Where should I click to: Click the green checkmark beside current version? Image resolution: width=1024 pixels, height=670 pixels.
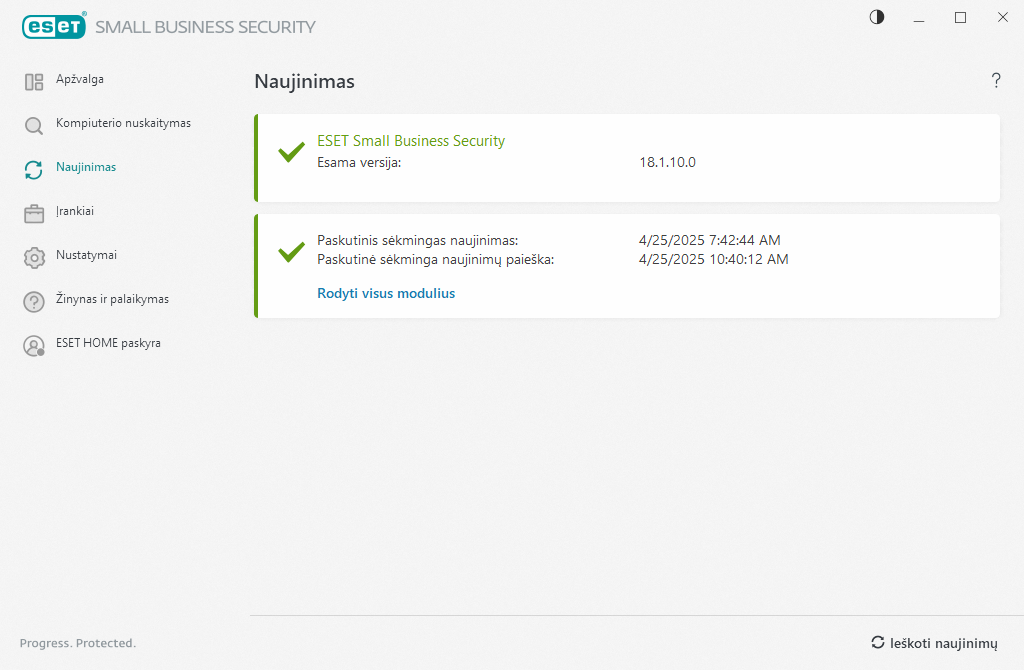[291, 152]
